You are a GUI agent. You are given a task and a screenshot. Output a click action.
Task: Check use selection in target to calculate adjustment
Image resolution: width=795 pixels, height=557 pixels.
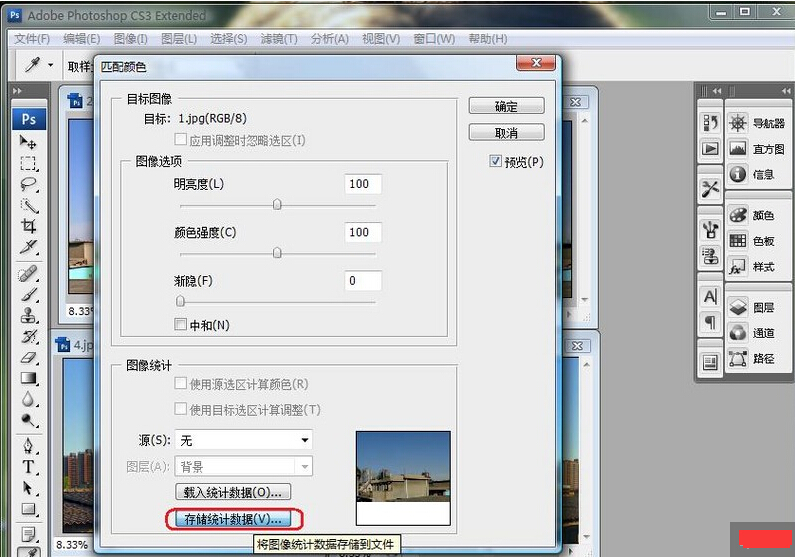pyautogui.click(x=180, y=409)
